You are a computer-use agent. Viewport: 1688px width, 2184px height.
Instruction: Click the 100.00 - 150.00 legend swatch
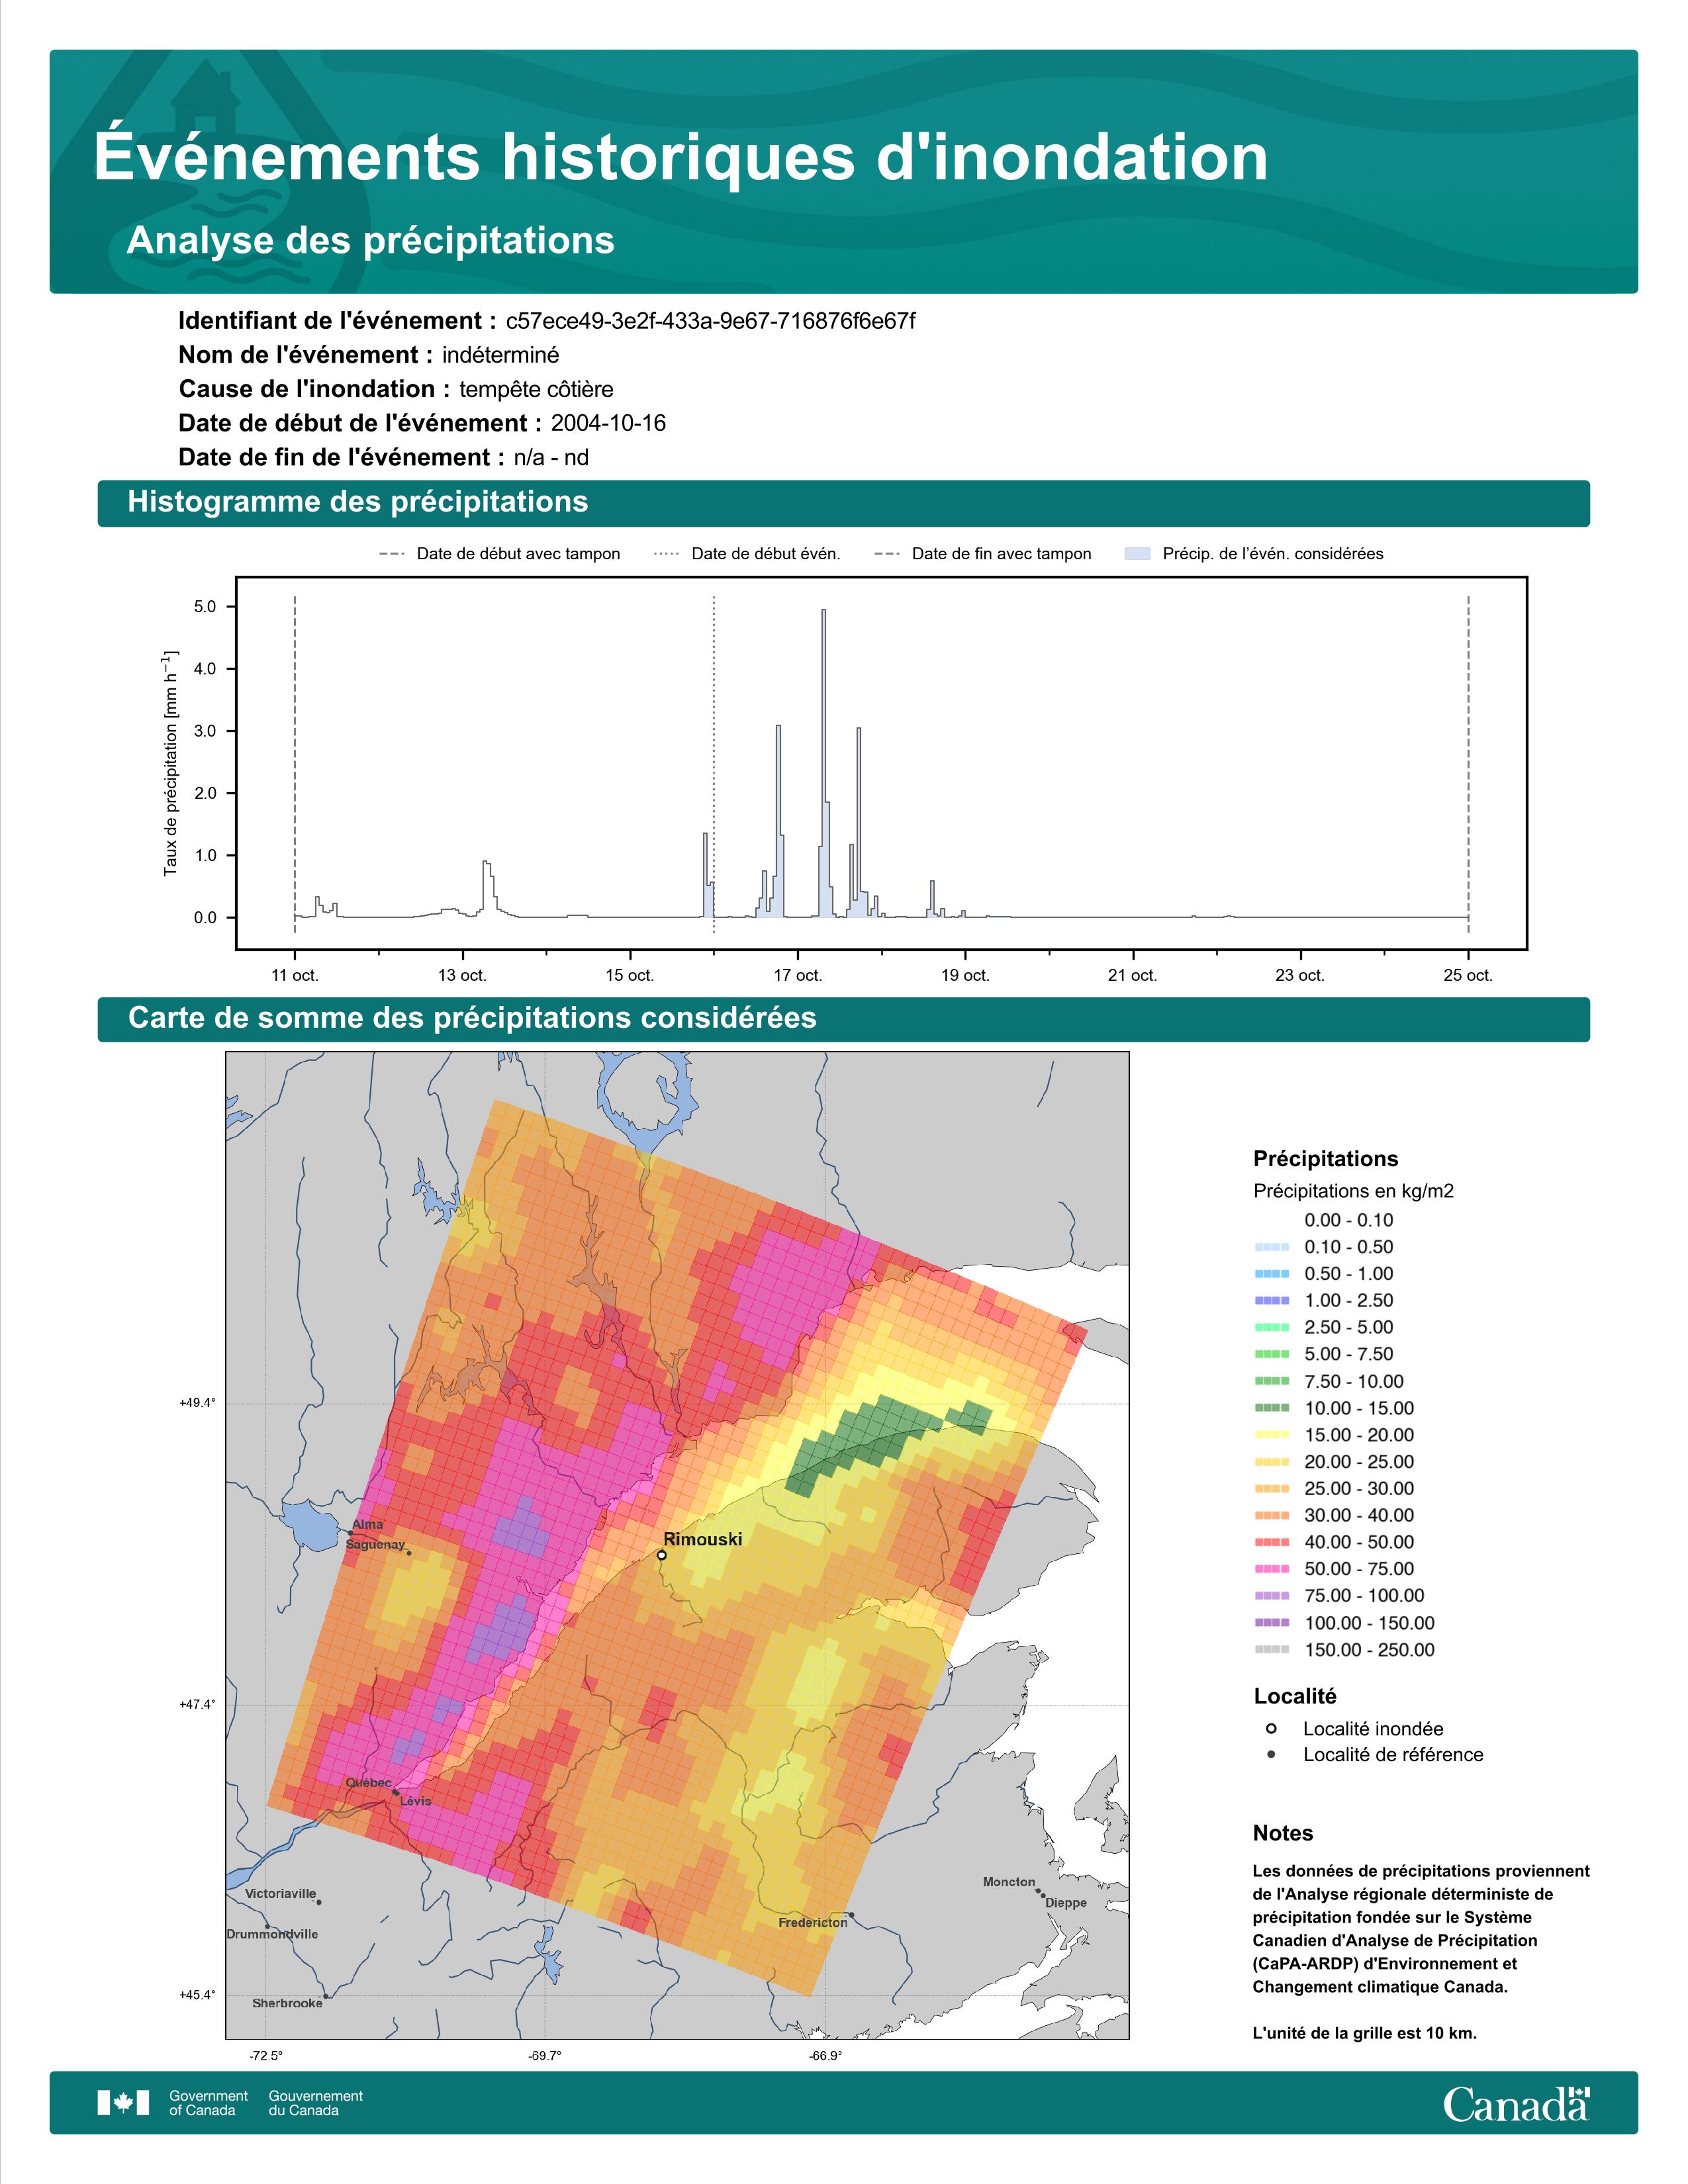pyautogui.click(x=1271, y=1623)
